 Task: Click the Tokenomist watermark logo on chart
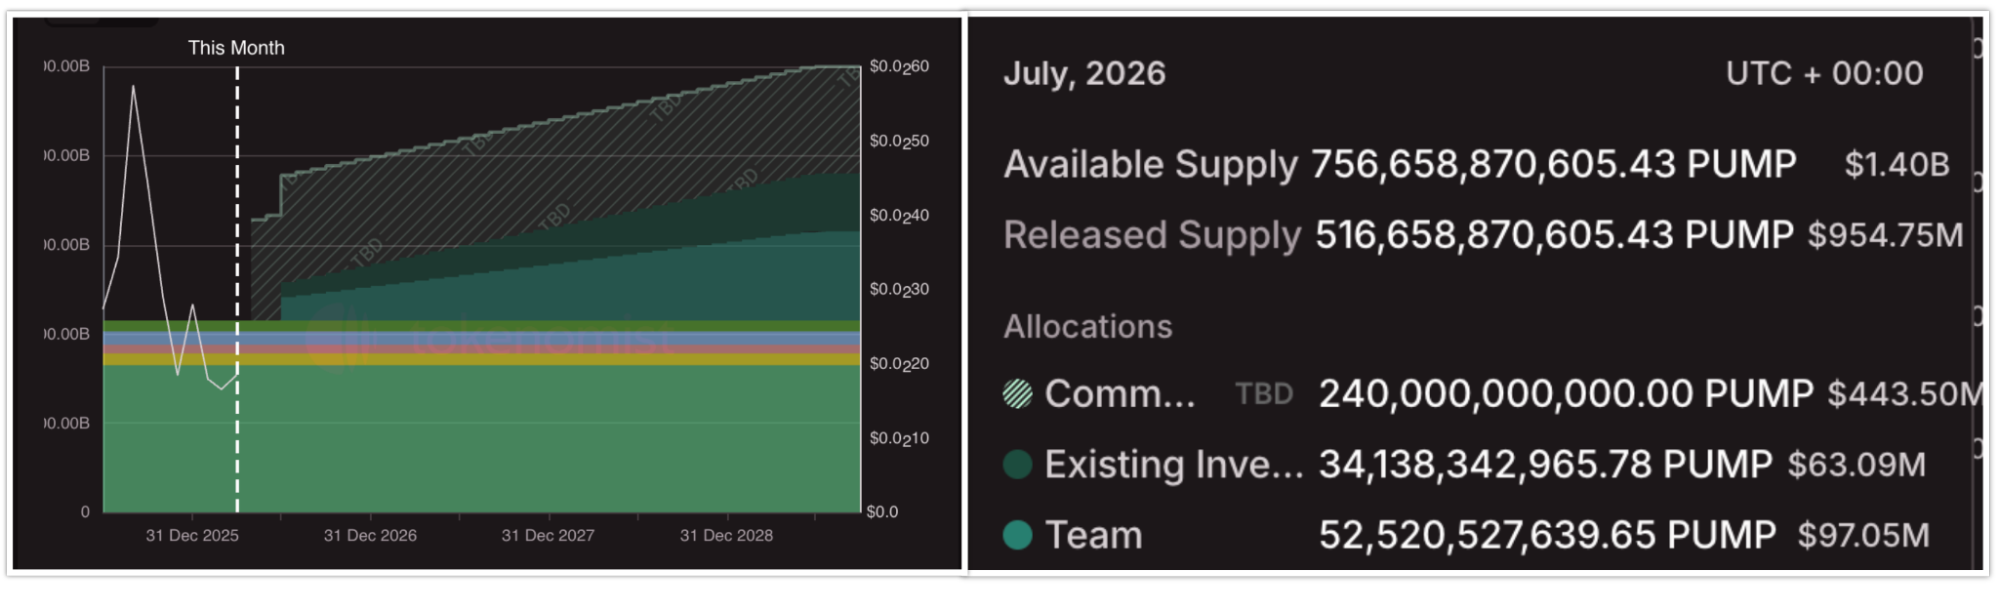[335, 337]
